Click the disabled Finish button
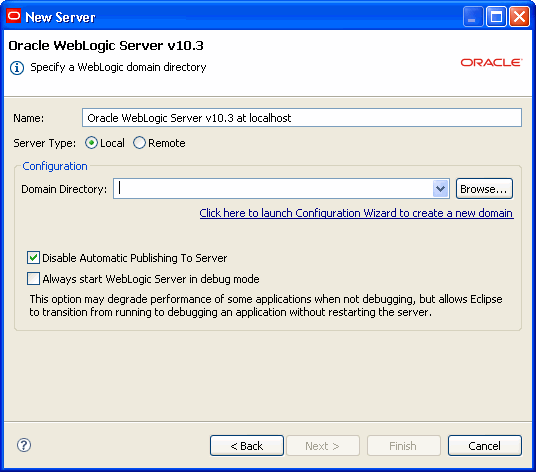This screenshot has width=536, height=472. tap(403, 446)
